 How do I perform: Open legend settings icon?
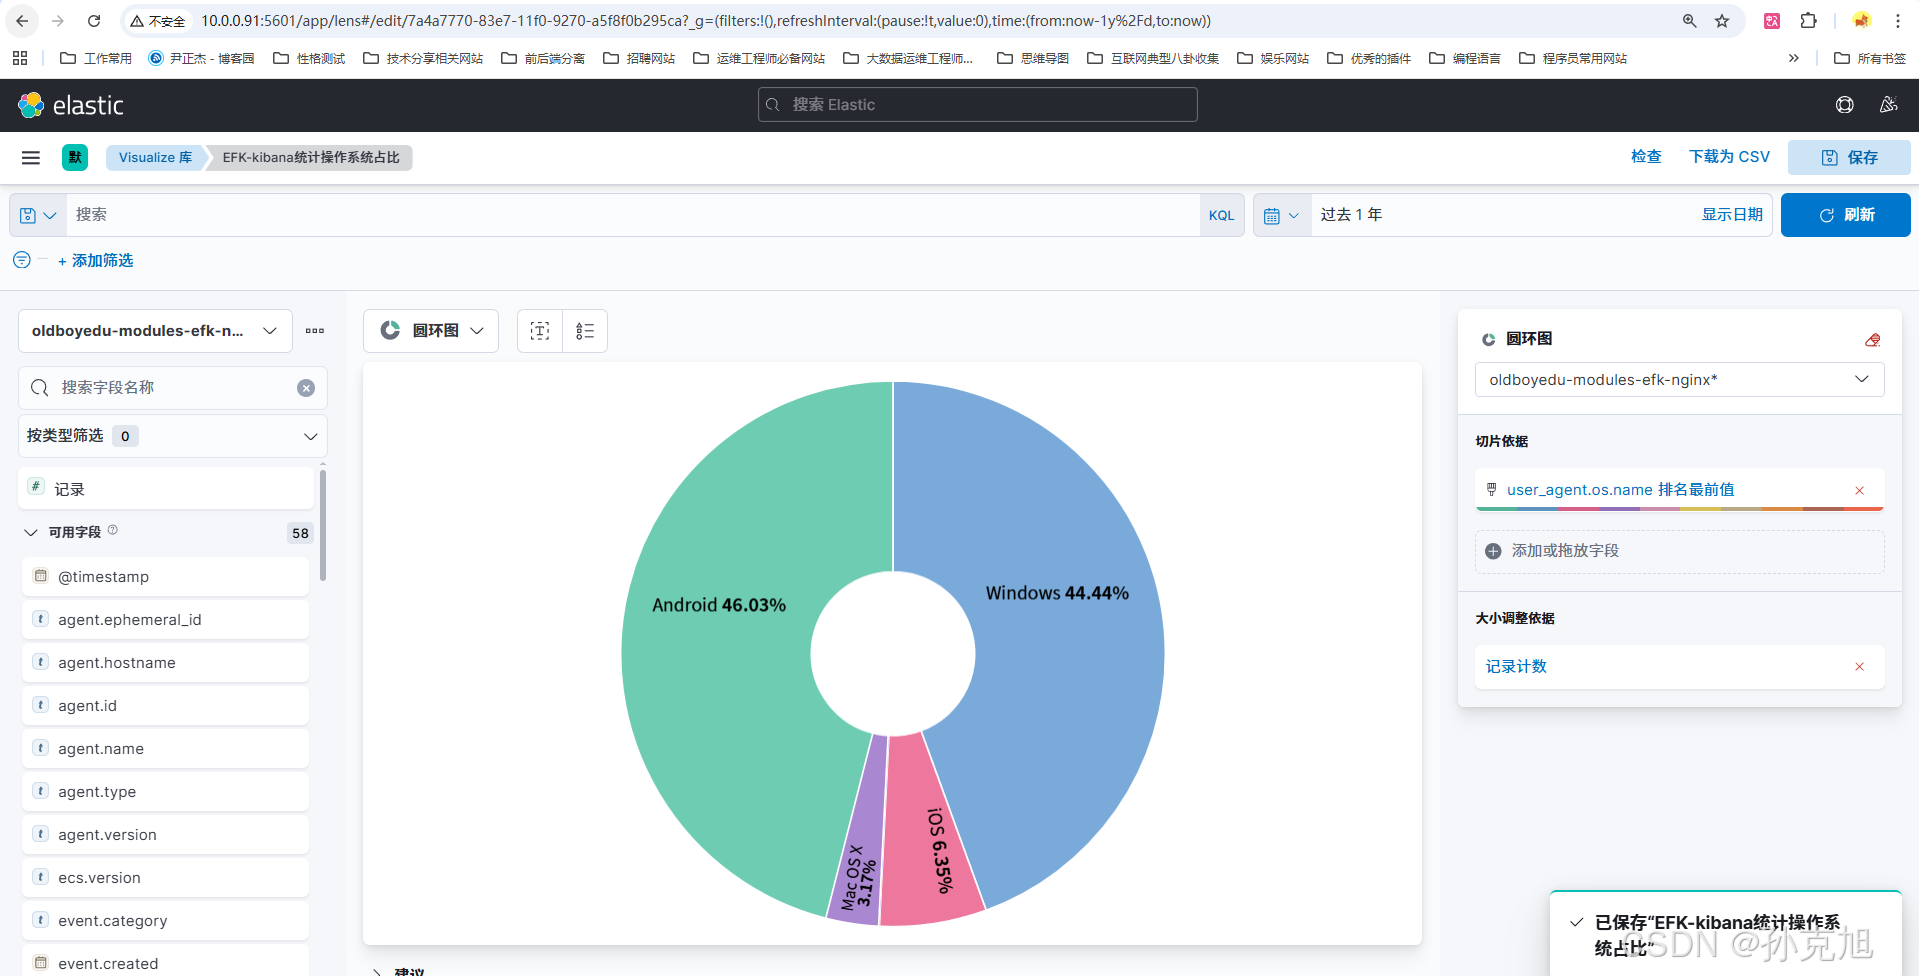585,331
